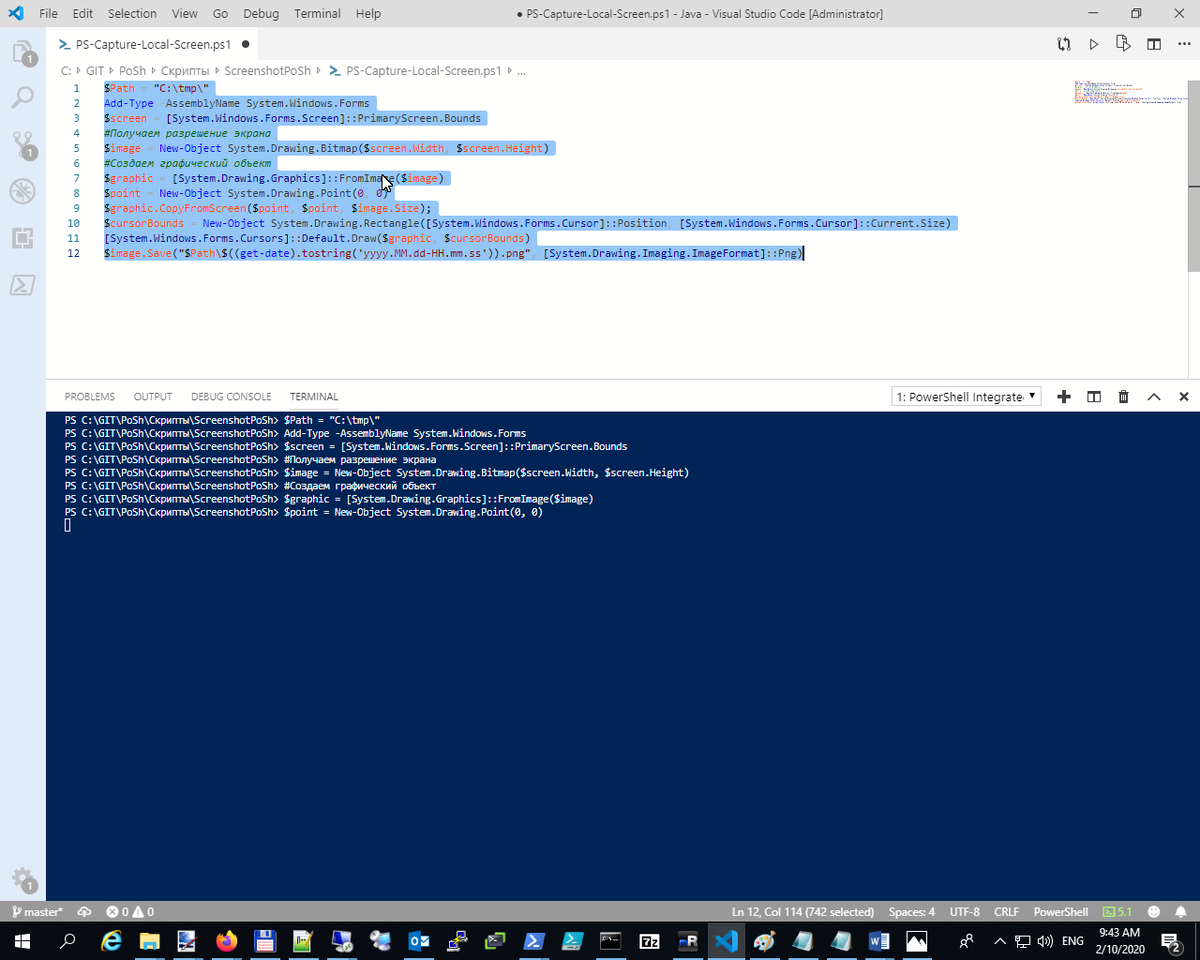
Task: Open the Windows Start menu
Action: point(22,941)
